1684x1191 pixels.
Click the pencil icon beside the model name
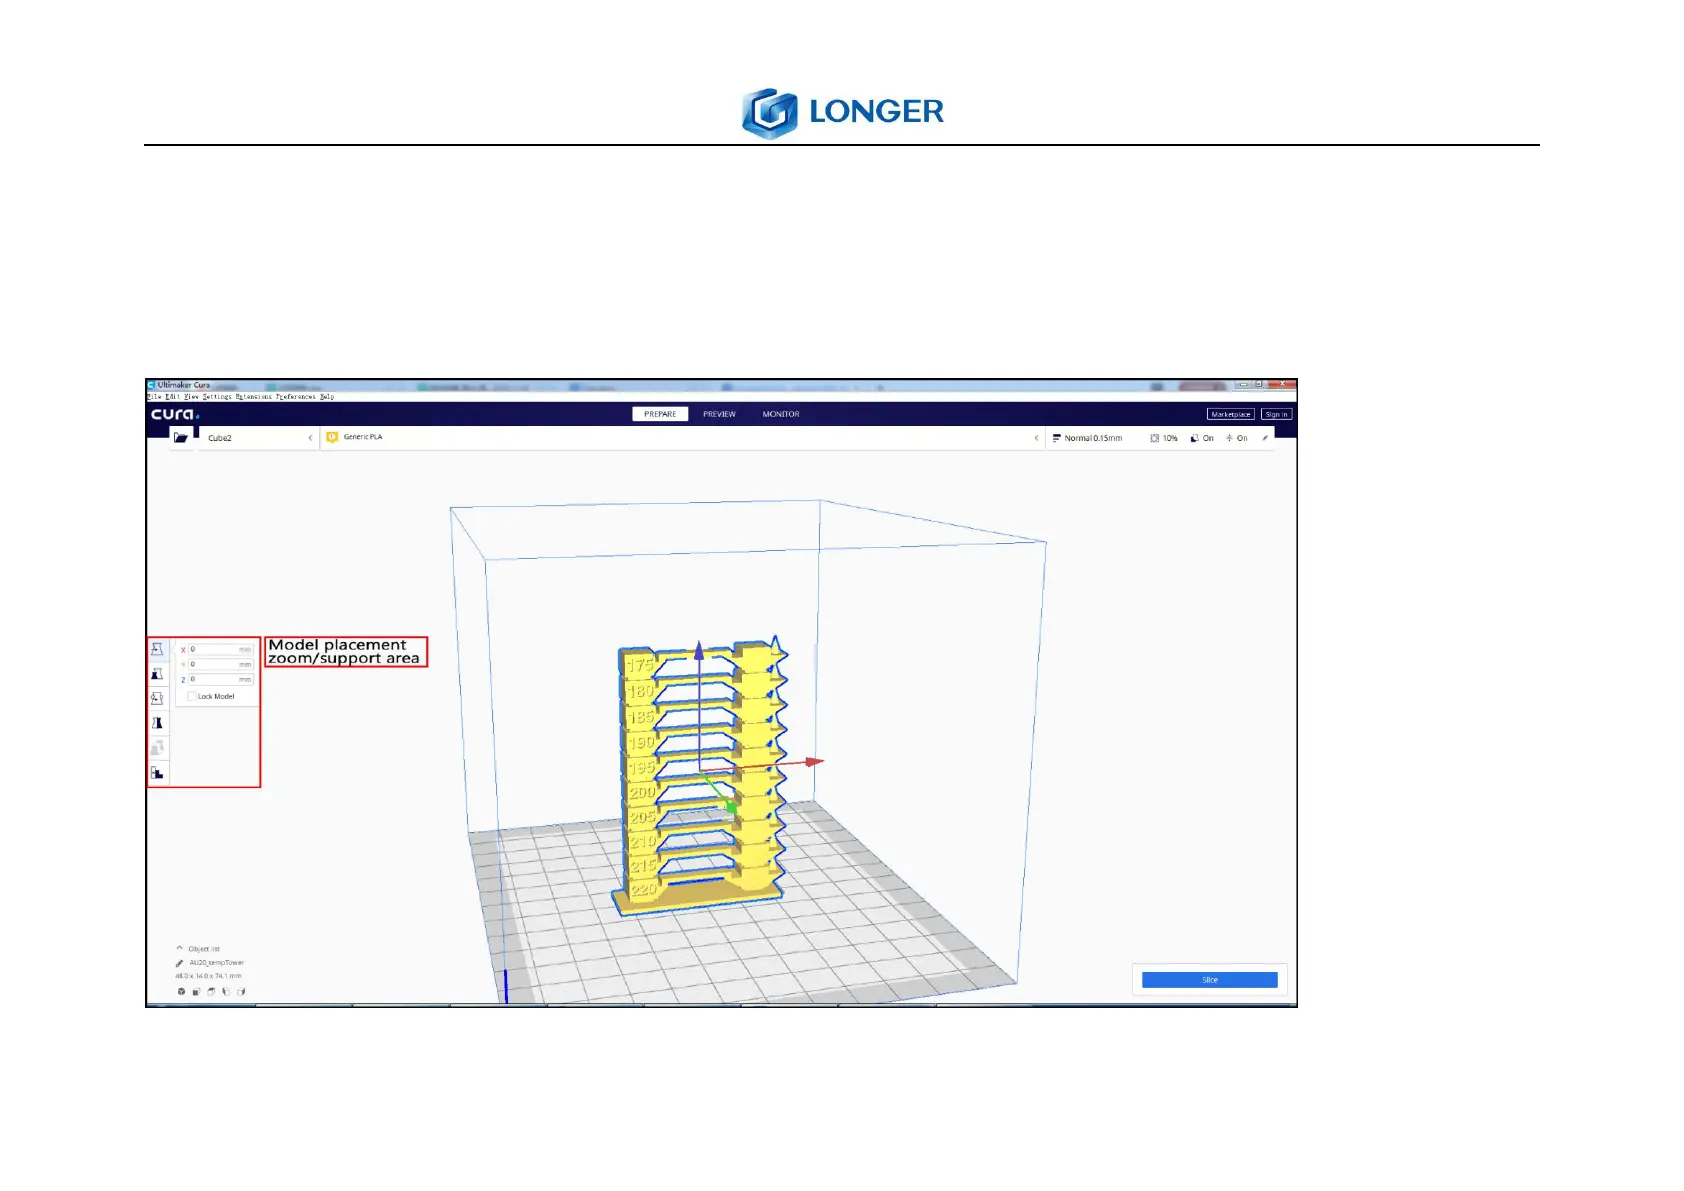coord(180,963)
